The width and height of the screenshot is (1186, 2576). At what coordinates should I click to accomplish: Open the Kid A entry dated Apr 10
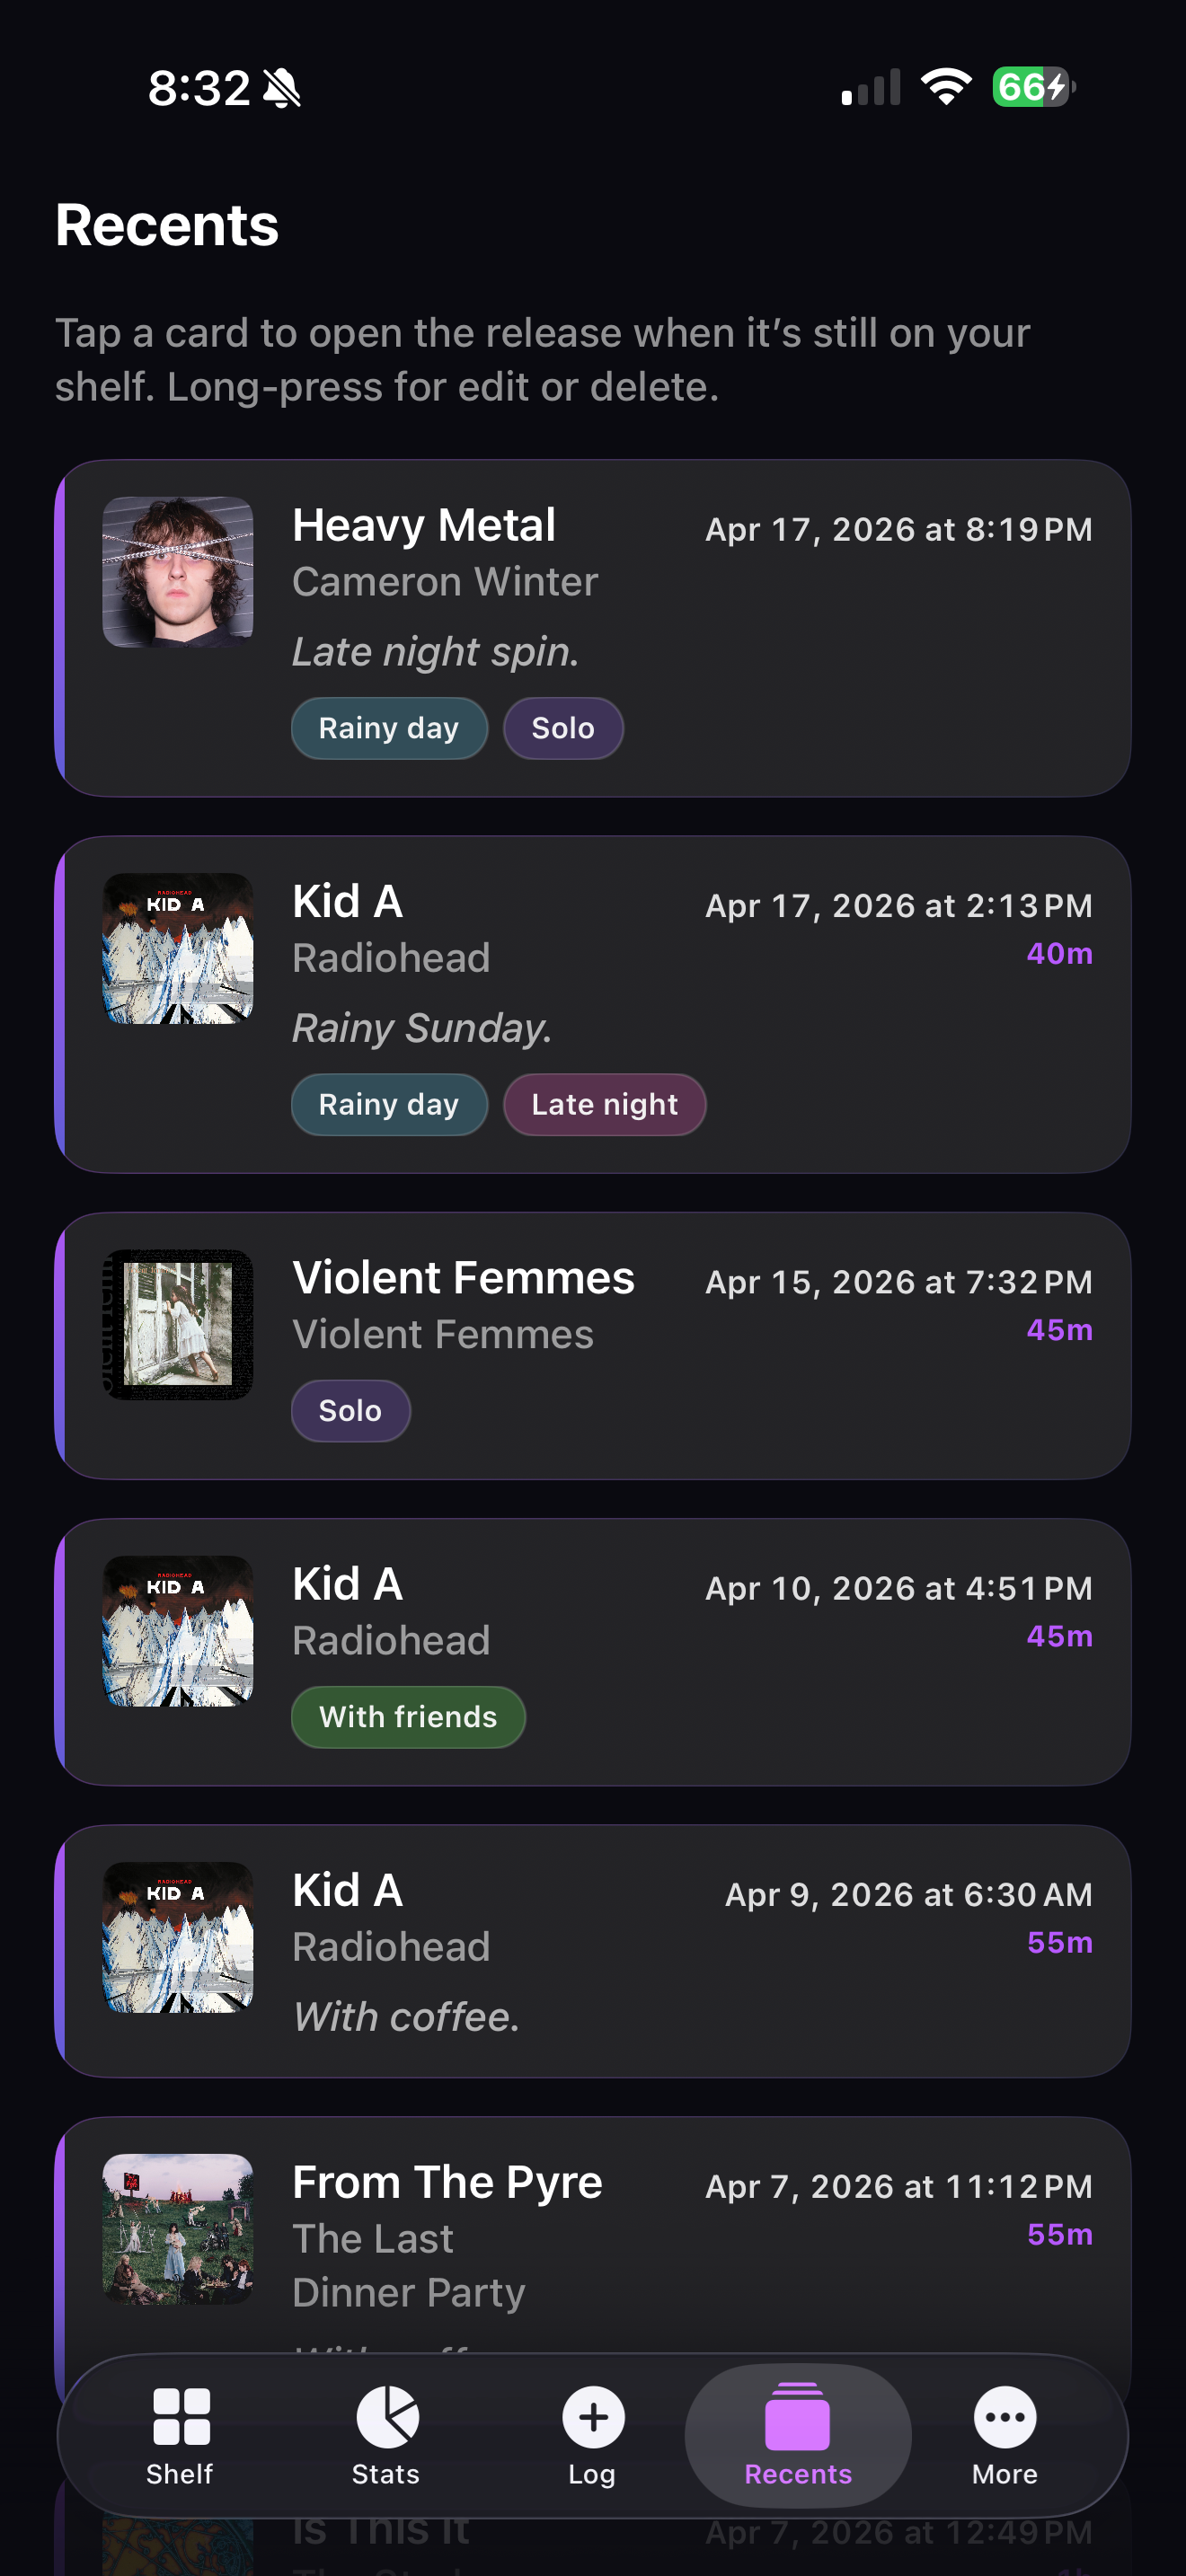593,1652
